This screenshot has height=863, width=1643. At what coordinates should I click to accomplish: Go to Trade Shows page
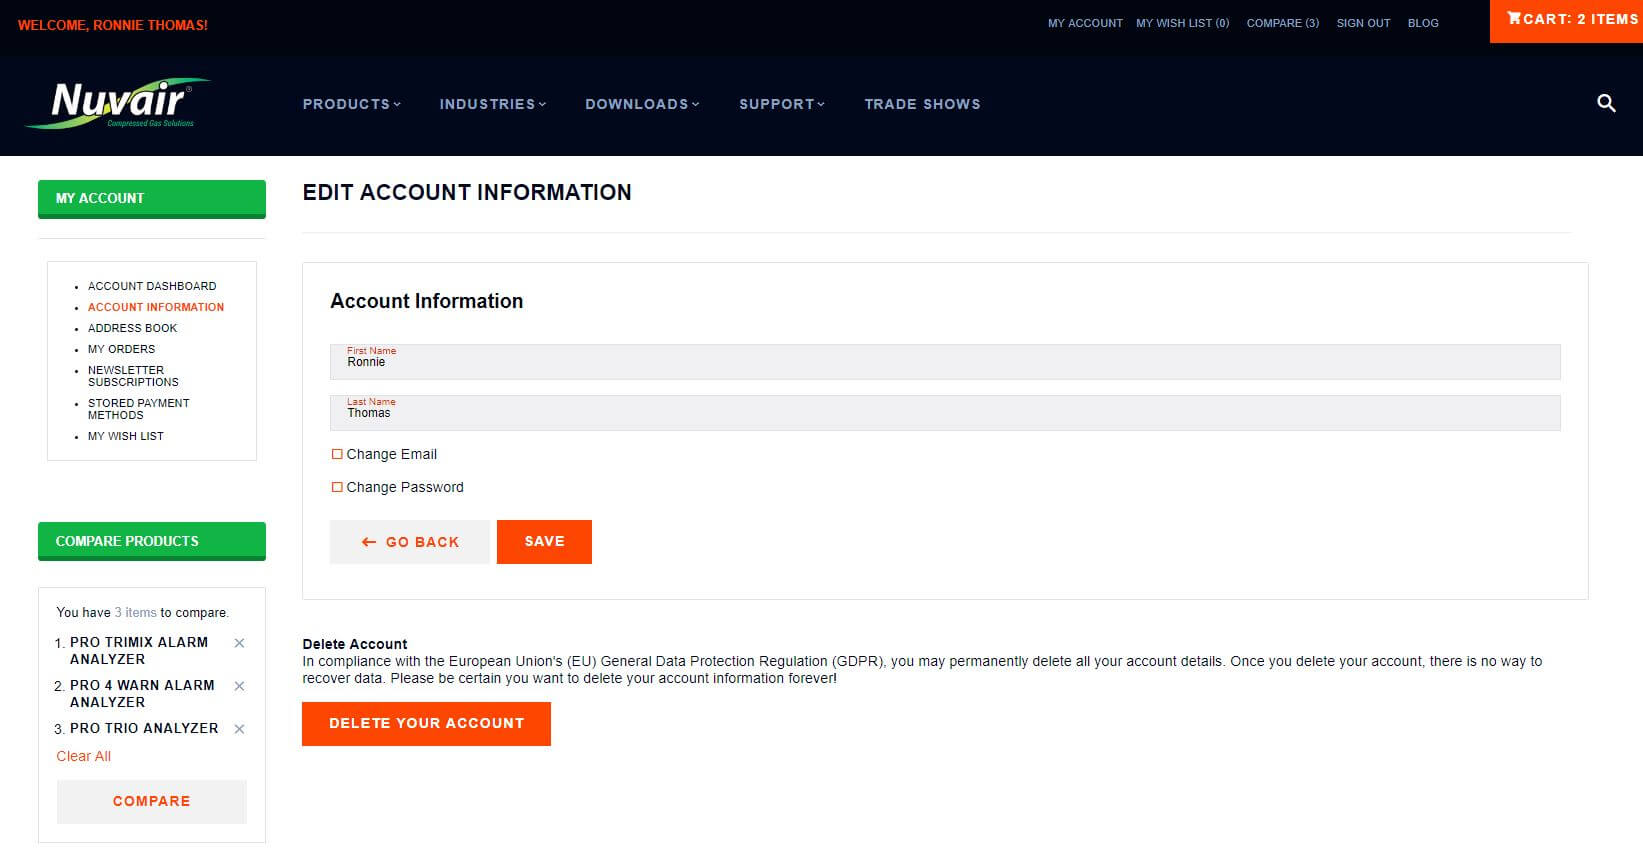click(x=922, y=104)
